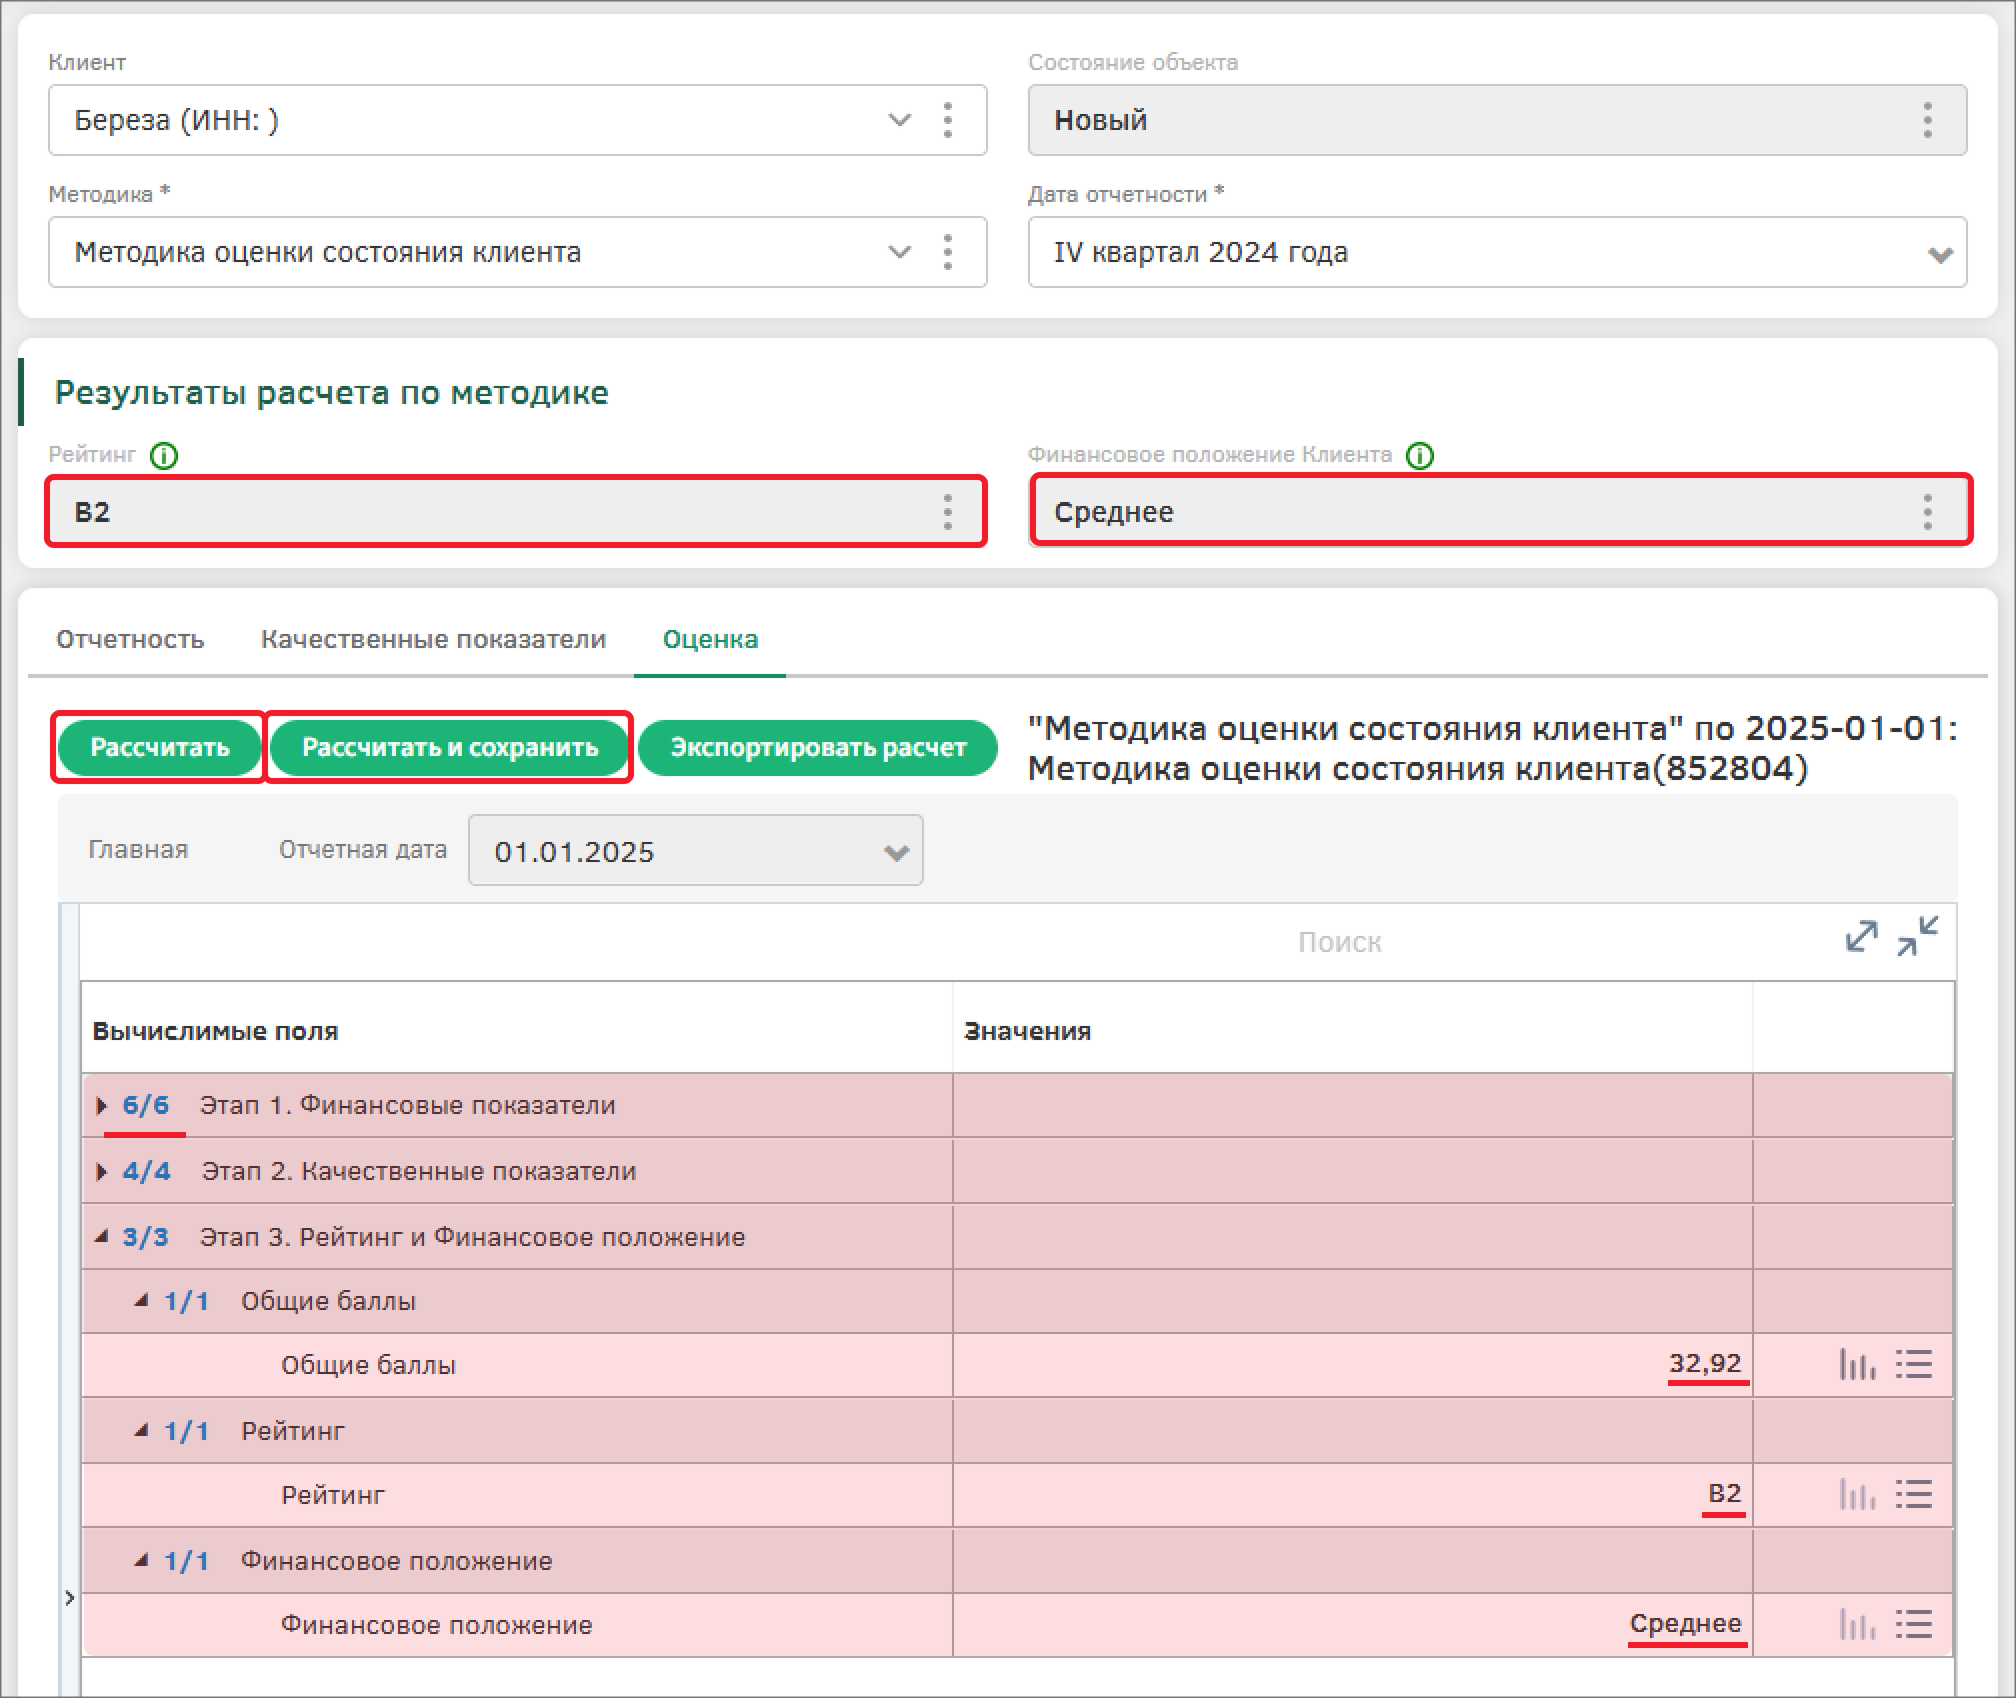Click the value B2 in Рейтинг table row
The width and height of the screenshot is (2016, 1698).
pos(1724,1494)
